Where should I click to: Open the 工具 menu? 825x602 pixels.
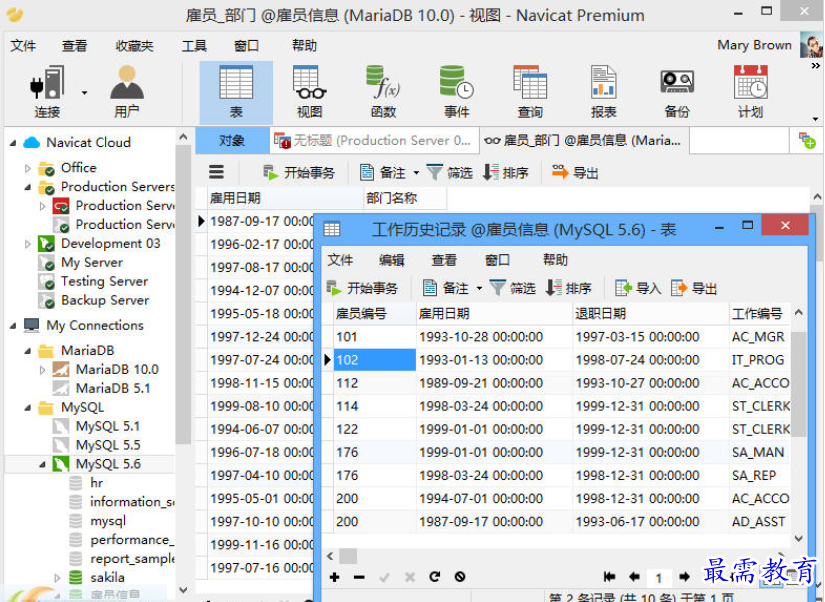click(194, 46)
